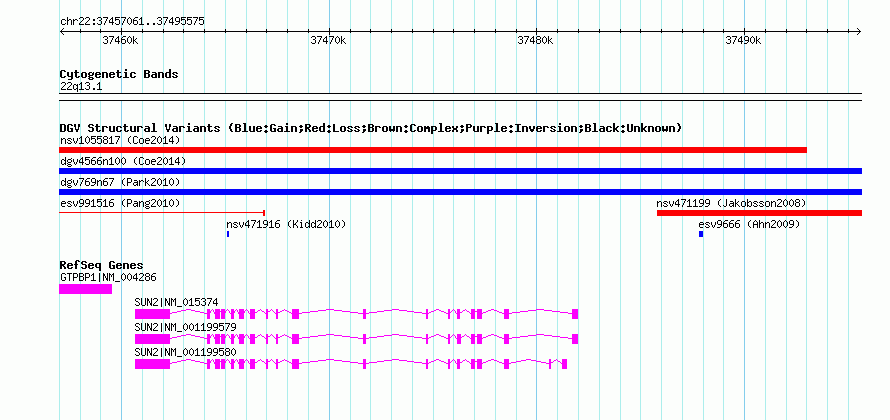Click the SUN2 NM_001199580 large first exon block

152,364
